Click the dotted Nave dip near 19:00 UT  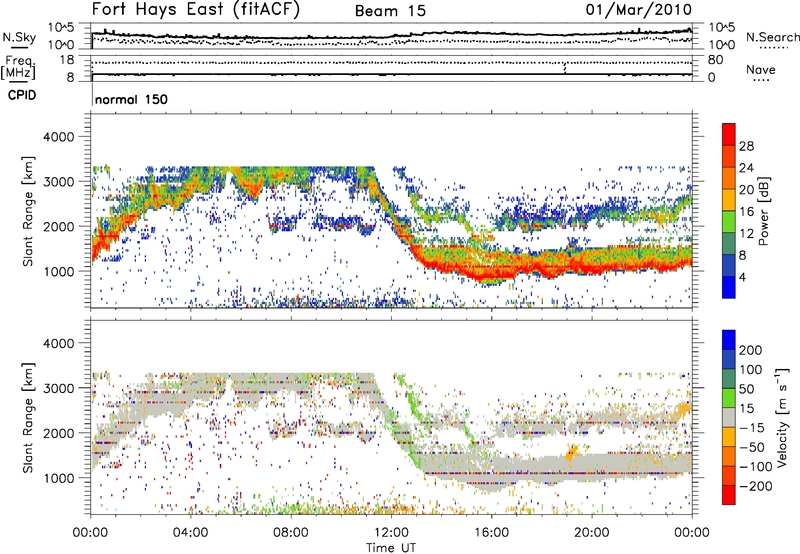(x=565, y=68)
